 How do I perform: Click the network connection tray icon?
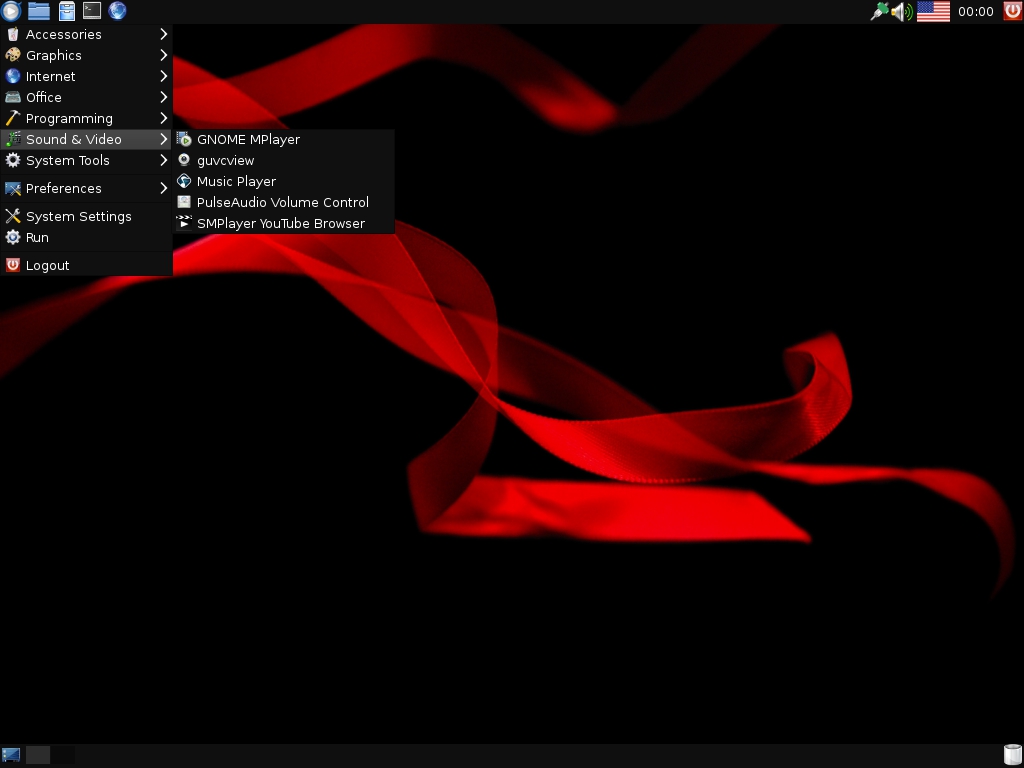tap(879, 11)
